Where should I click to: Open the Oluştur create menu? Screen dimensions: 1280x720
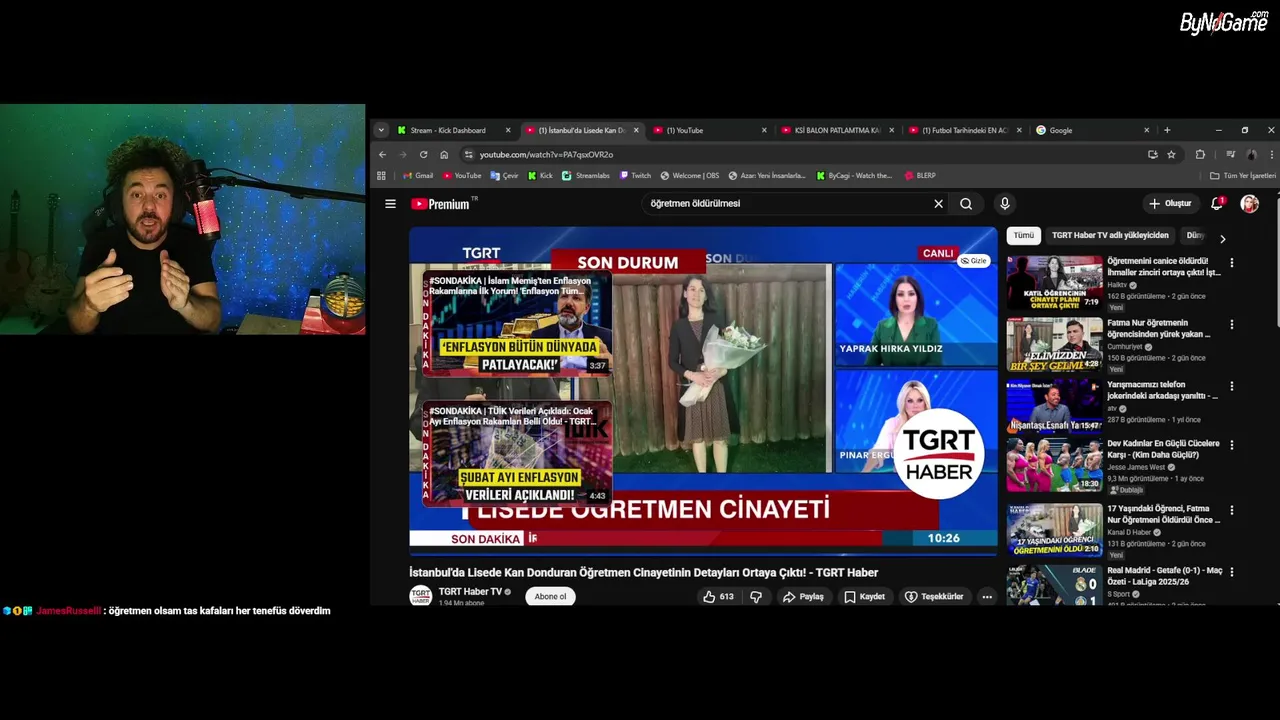point(1170,204)
